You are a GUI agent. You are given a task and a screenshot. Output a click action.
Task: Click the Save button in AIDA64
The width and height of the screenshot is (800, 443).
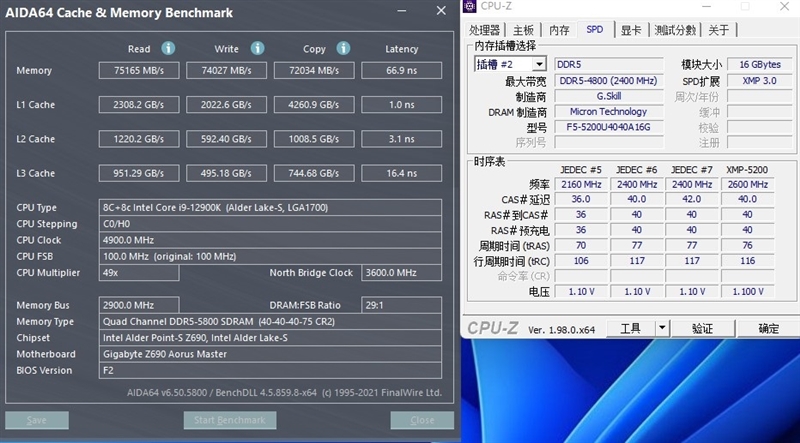pos(37,420)
